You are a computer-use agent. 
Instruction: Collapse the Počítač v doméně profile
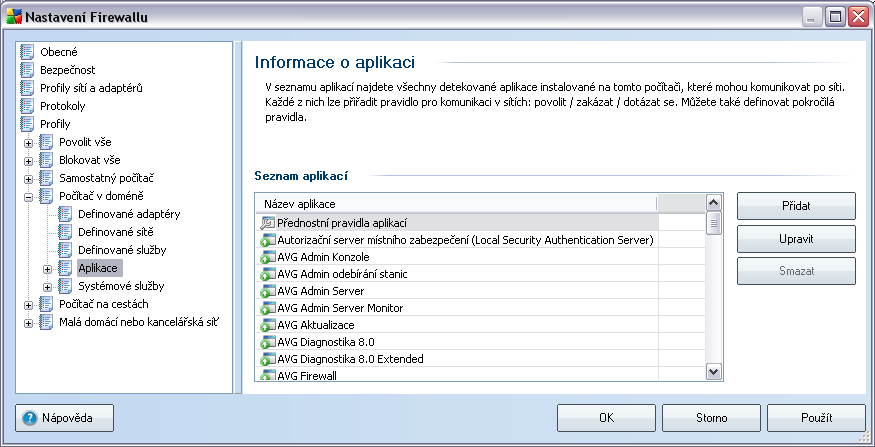point(28,197)
